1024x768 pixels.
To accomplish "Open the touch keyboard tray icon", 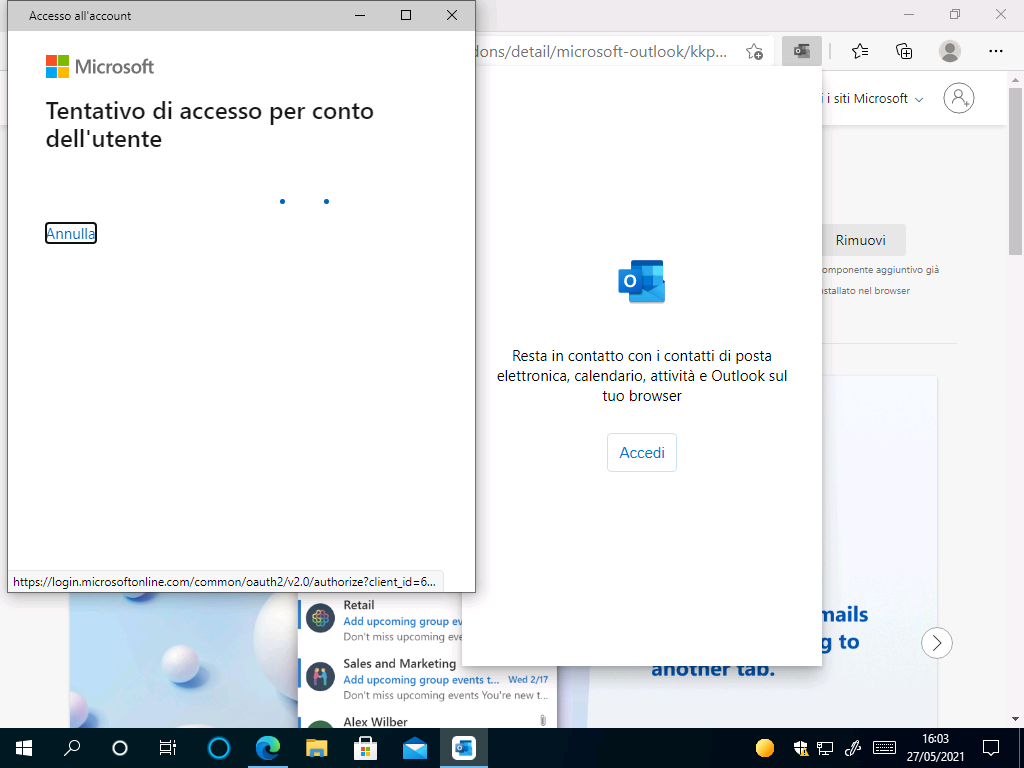I will coord(884,748).
